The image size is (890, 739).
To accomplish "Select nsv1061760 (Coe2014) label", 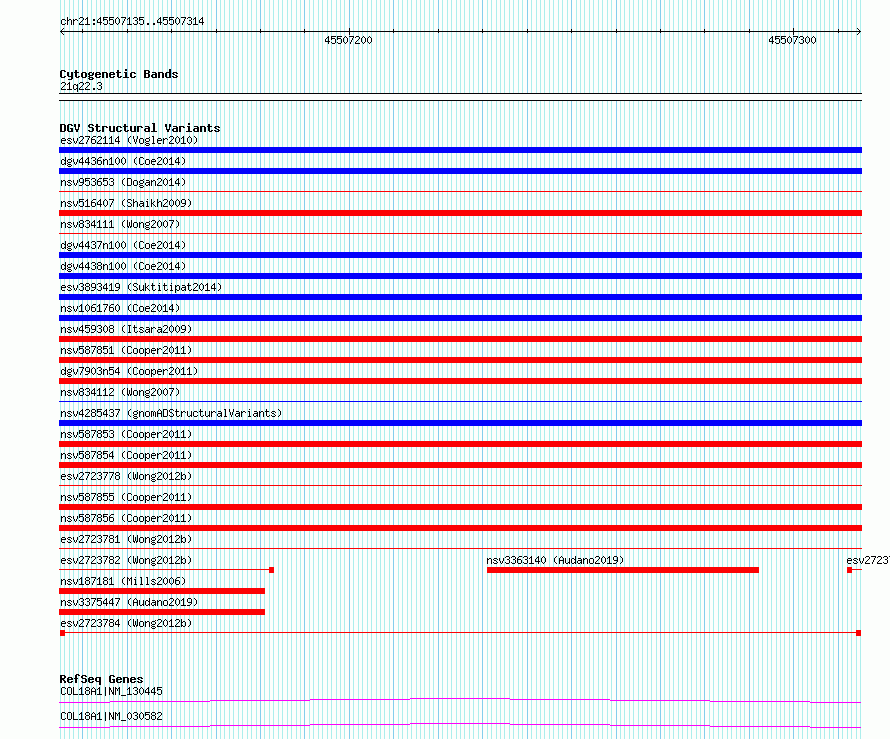I will click(120, 308).
